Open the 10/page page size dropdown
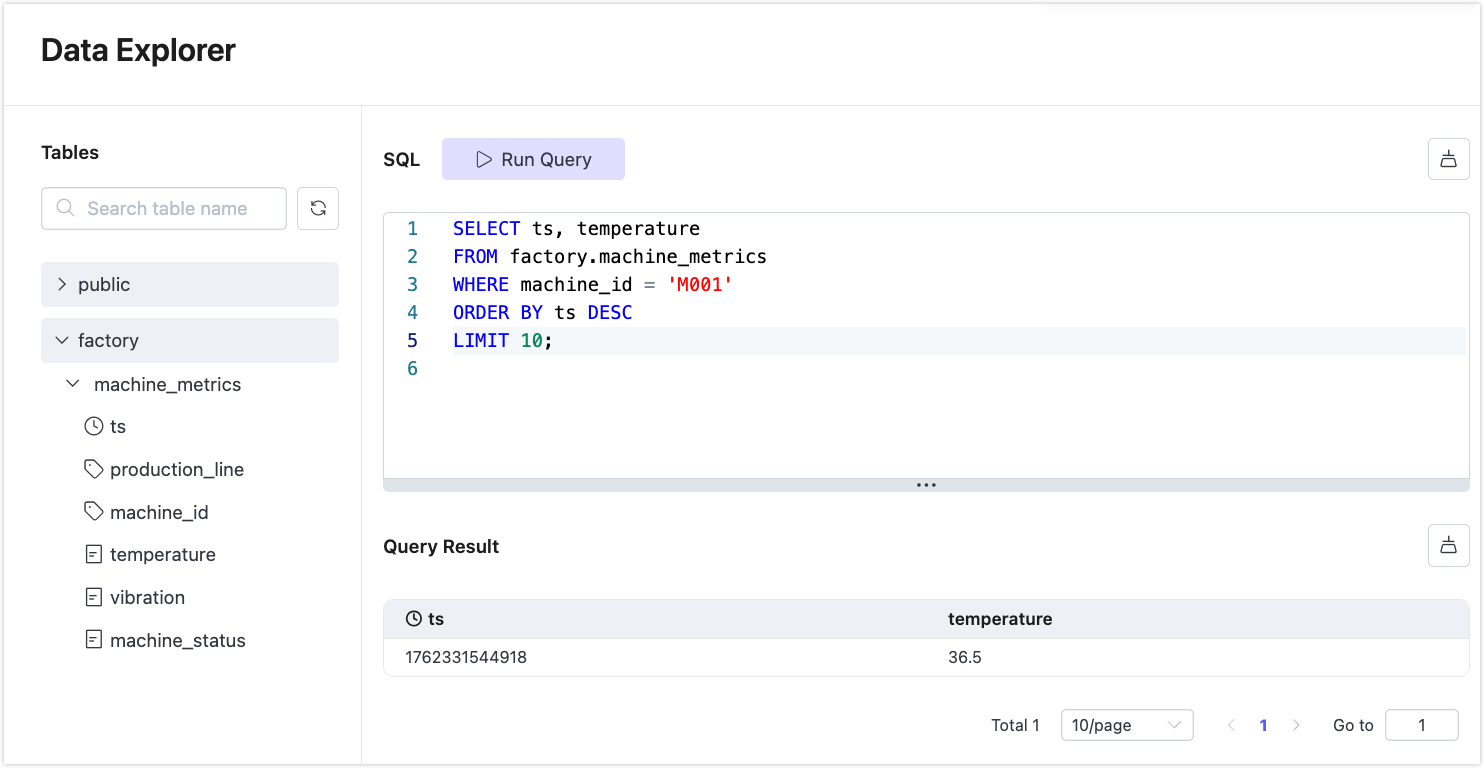The height and width of the screenshot is (768, 1484). [1127, 724]
